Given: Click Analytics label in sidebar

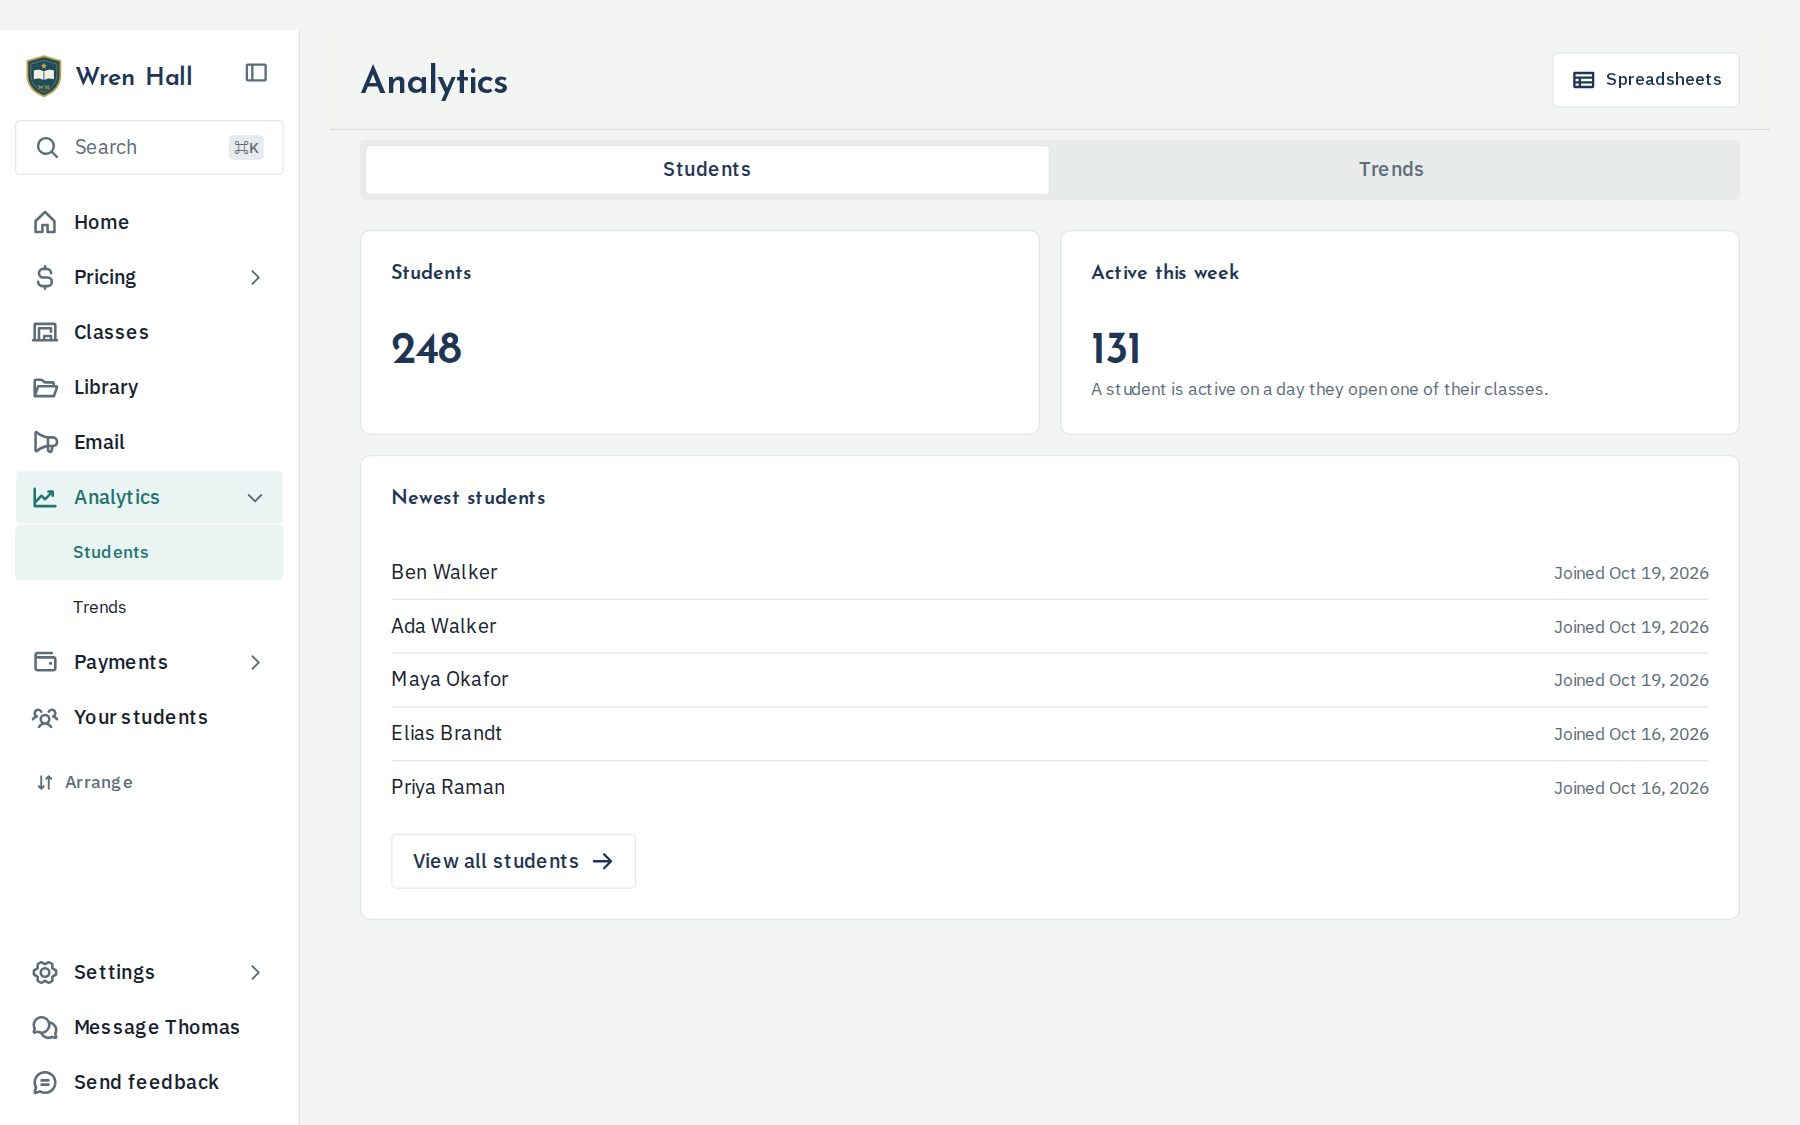Looking at the screenshot, I should (x=117, y=497).
